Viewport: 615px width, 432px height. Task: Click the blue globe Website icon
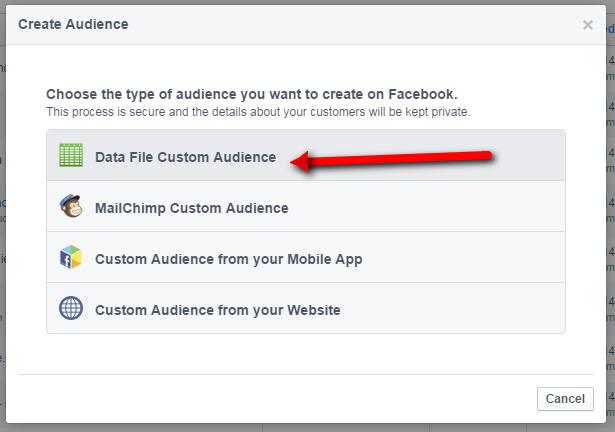pos(71,308)
